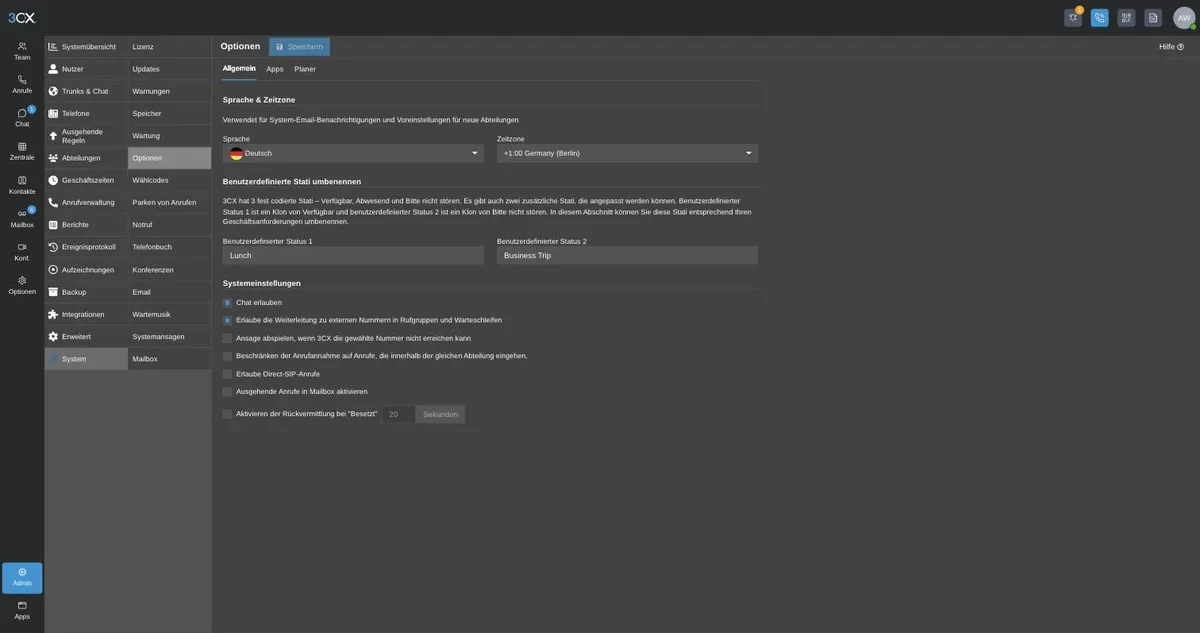Open Systemansagen submenu item
This screenshot has height=633, width=1200.
(170, 337)
